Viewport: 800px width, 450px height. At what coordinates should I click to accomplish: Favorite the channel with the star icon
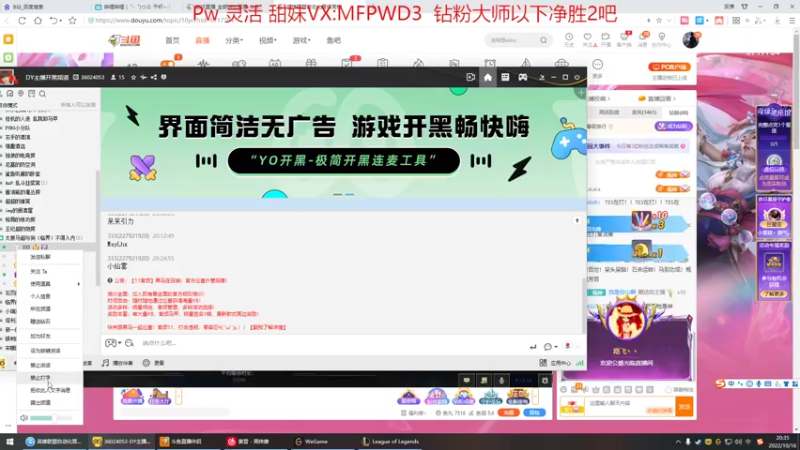(134, 78)
